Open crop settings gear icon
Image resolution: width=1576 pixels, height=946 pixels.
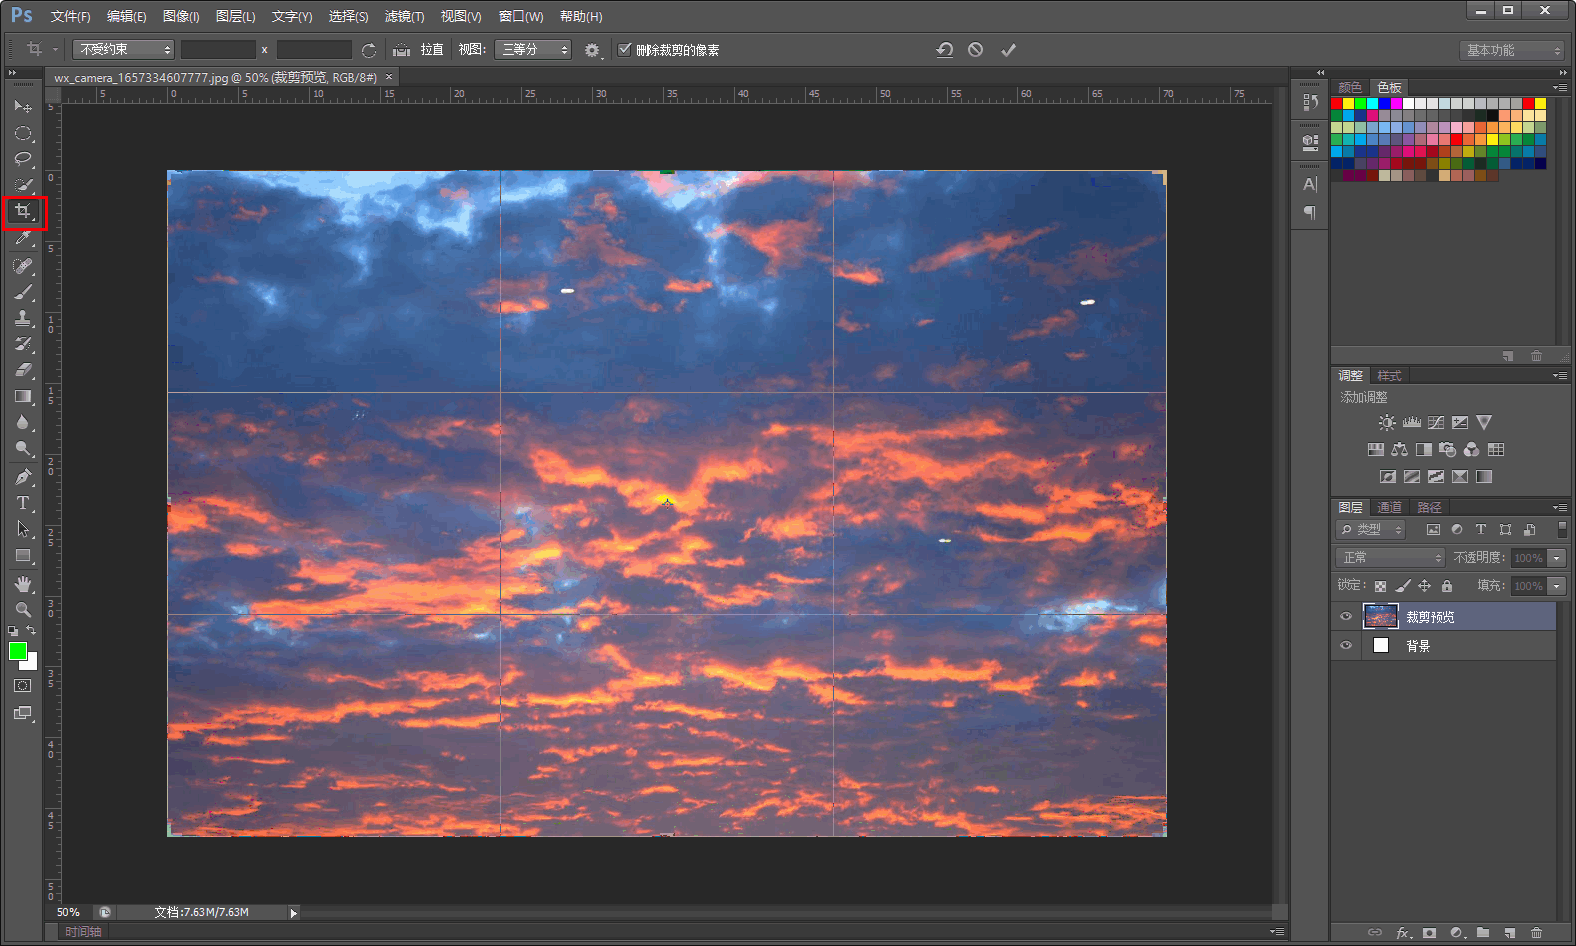pyautogui.click(x=592, y=50)
